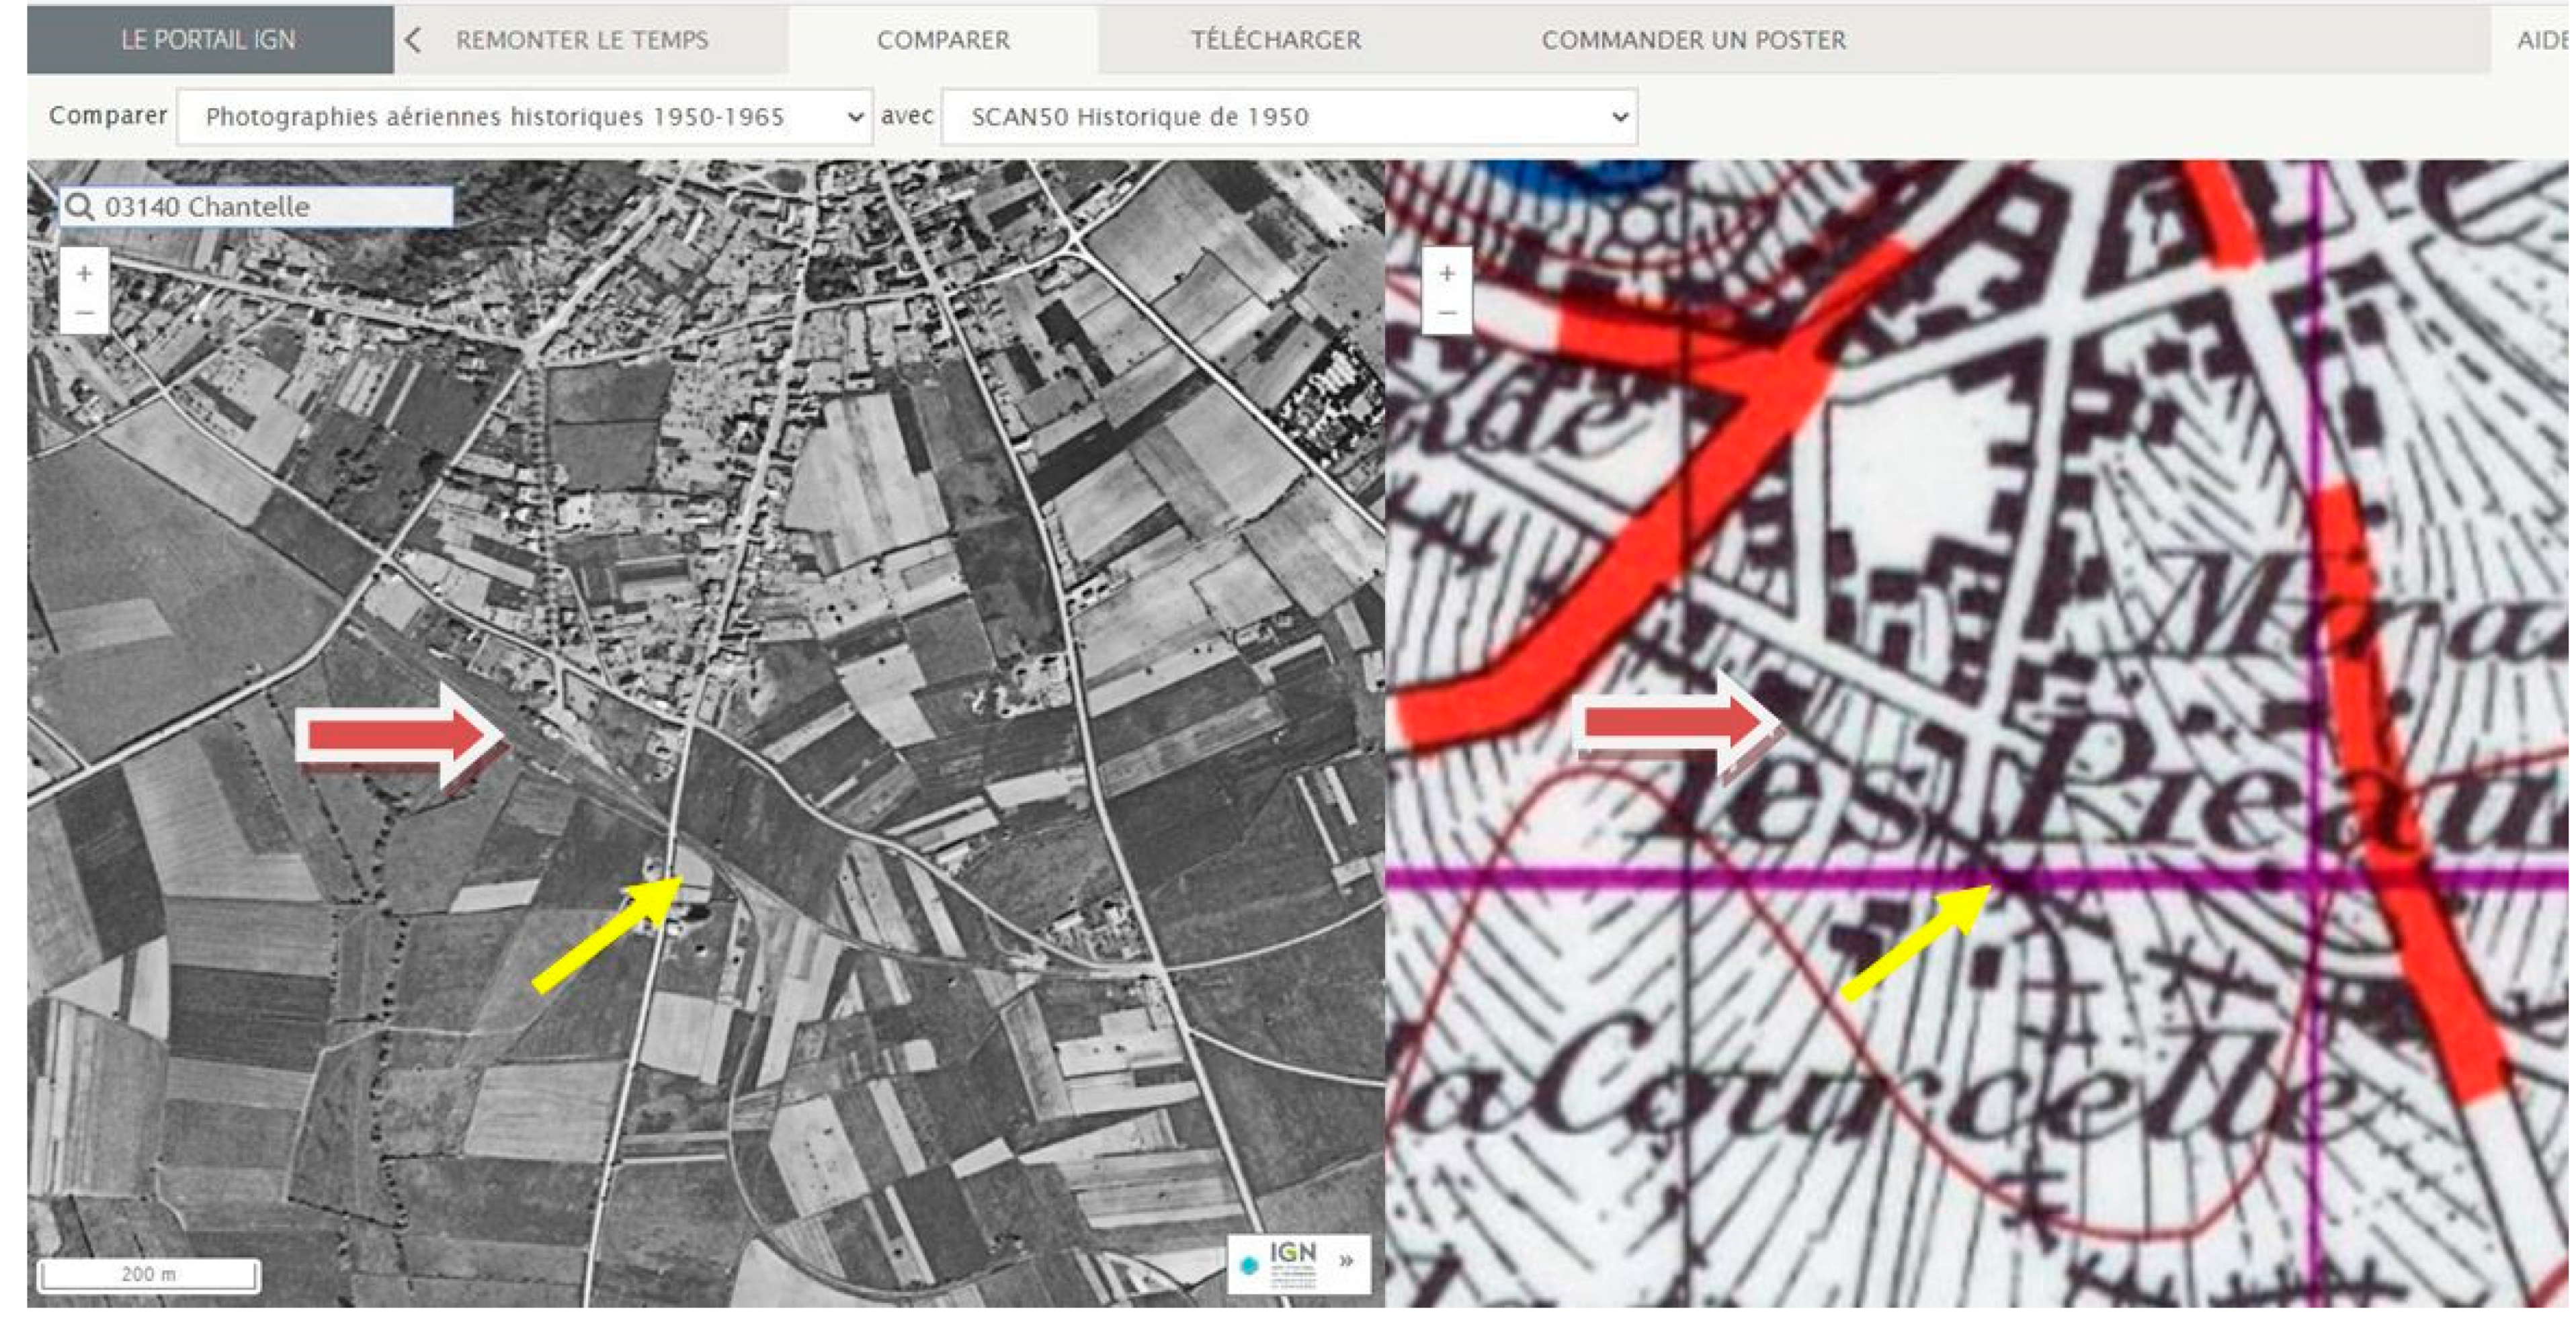
Task: Go to Remonter le temps tab
Action: coord(582,40)
